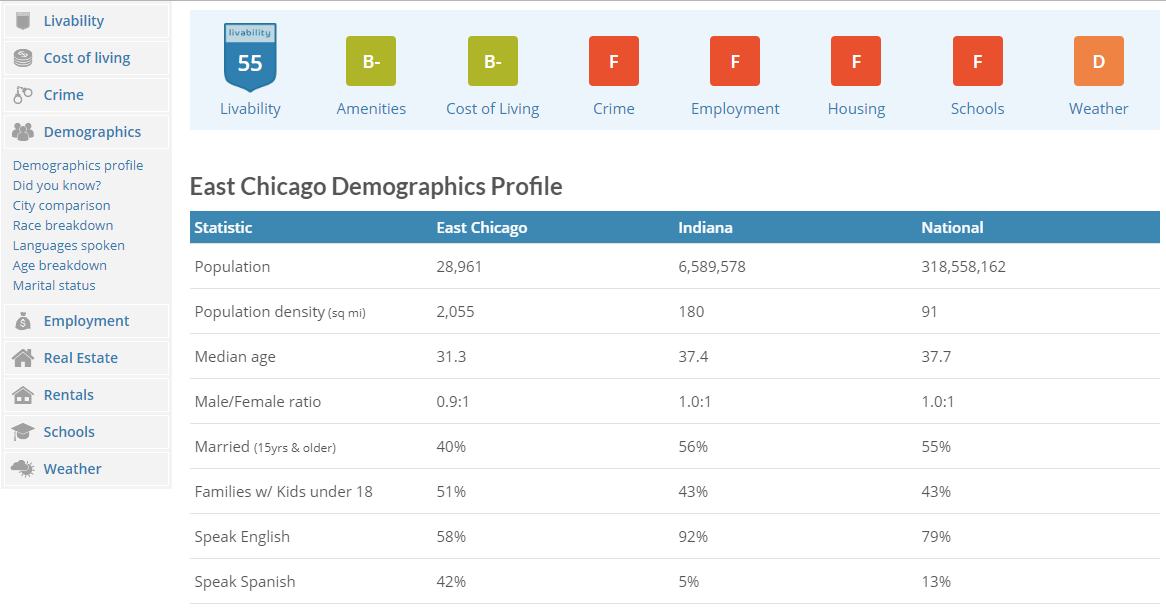Open the Demographics profile sublink
1166x612 pixels.
click(x=78, y=165)
